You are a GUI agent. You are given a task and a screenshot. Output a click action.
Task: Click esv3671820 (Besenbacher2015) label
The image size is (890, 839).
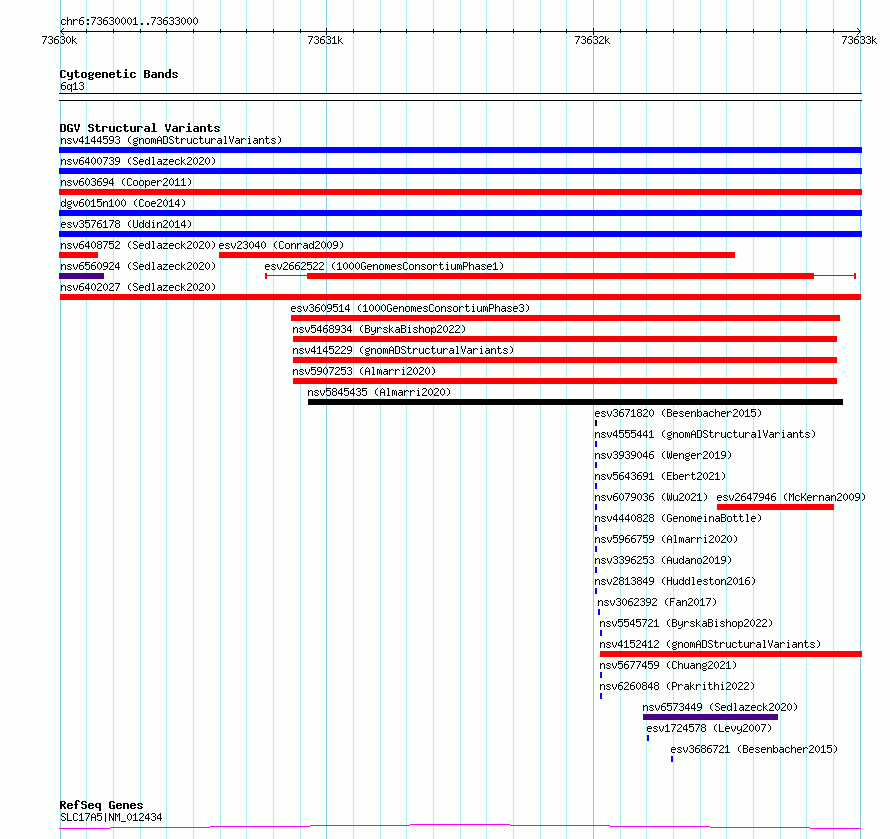[678, 413]
